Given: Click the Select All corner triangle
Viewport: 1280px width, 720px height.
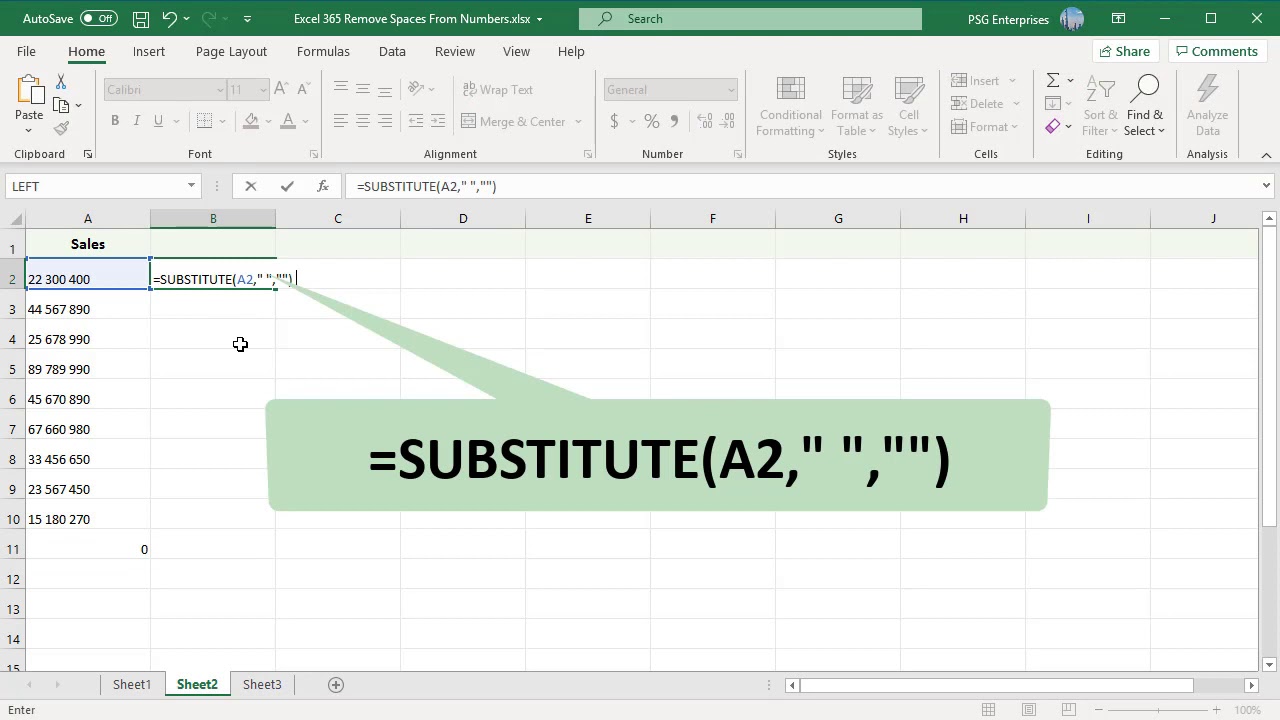Looking at the screenshot, I should (x=13, y=219).
